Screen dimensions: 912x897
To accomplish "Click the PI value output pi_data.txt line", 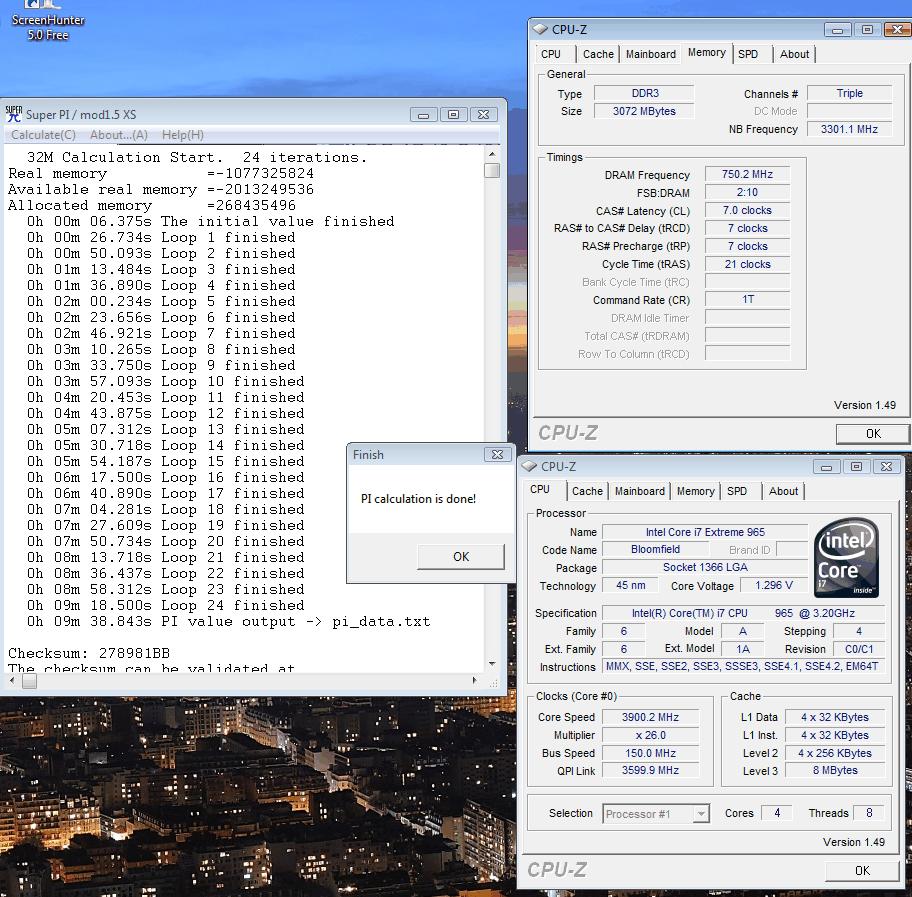I will point(229,621).
